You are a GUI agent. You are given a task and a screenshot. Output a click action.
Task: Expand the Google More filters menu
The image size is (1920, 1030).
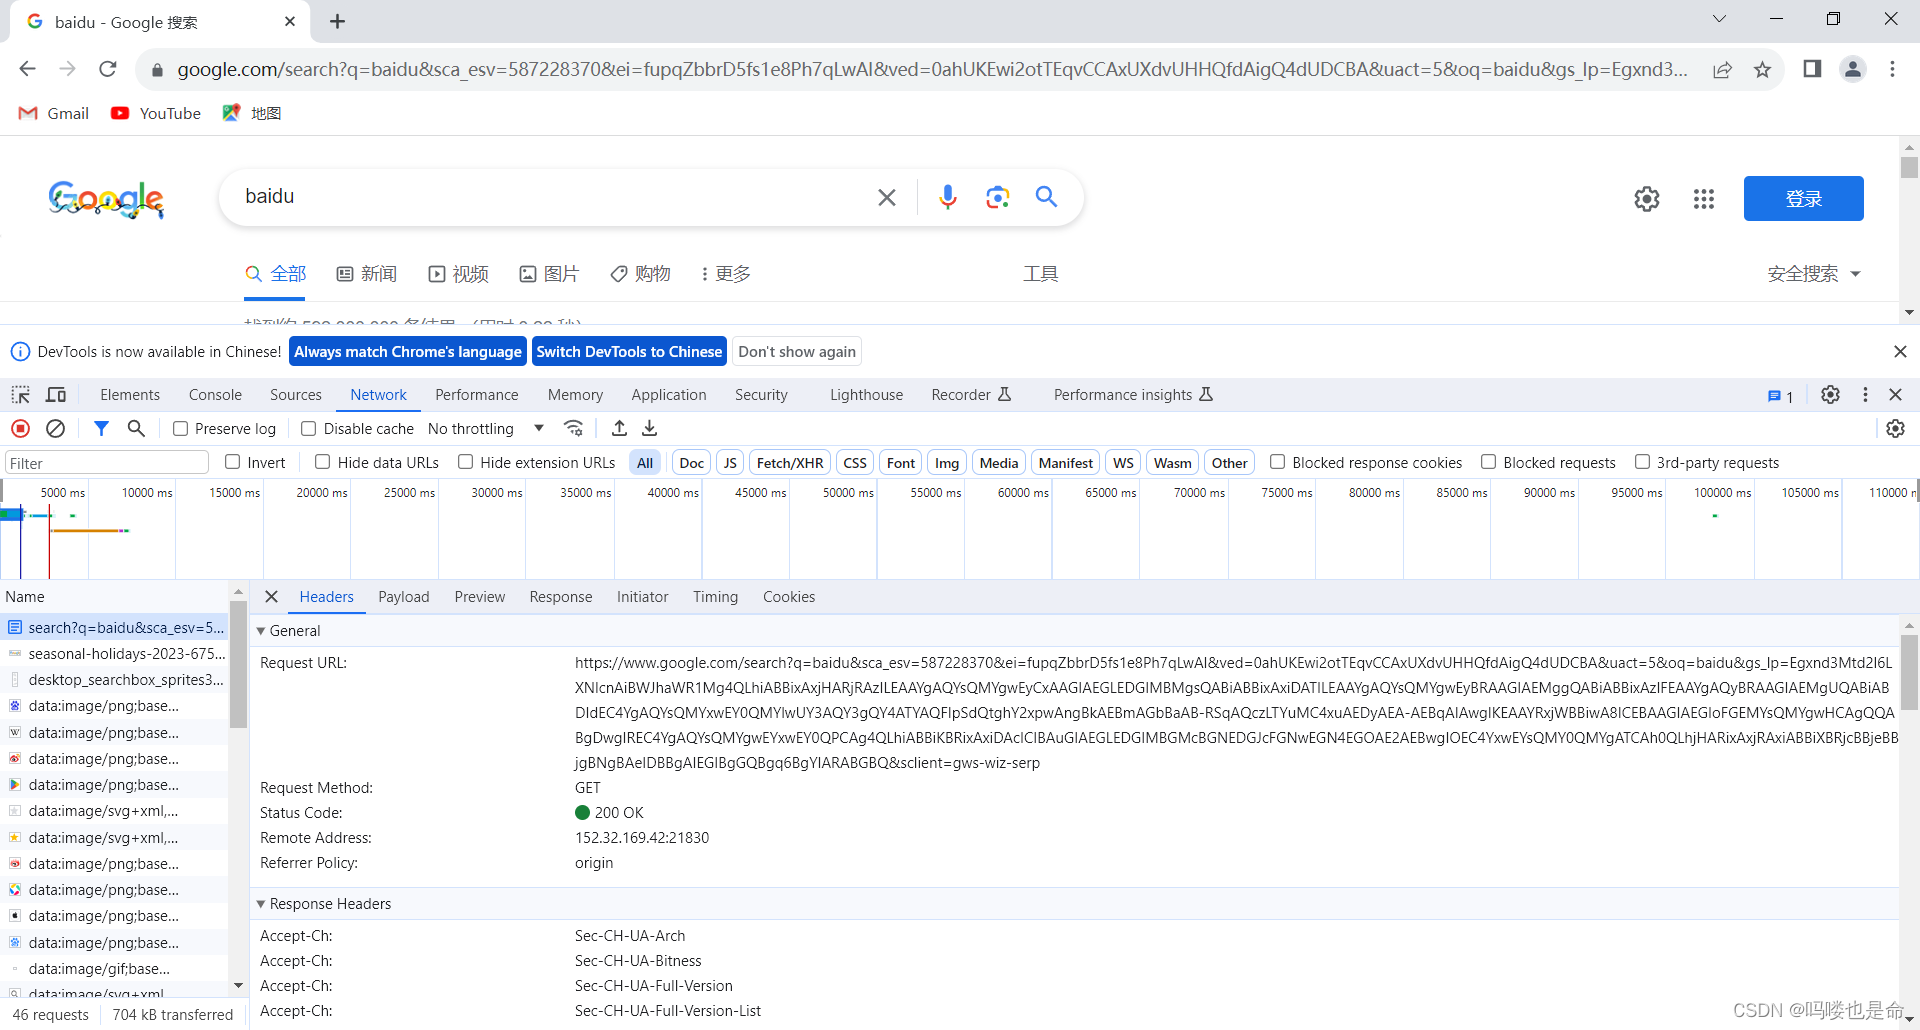pyautogui.click(x=726, y=274)
